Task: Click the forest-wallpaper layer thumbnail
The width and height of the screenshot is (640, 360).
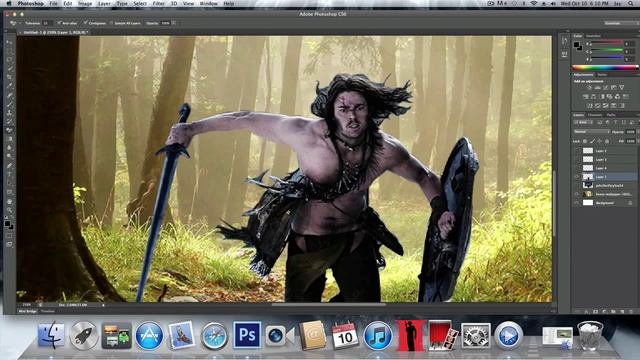Action: point(588,194)
